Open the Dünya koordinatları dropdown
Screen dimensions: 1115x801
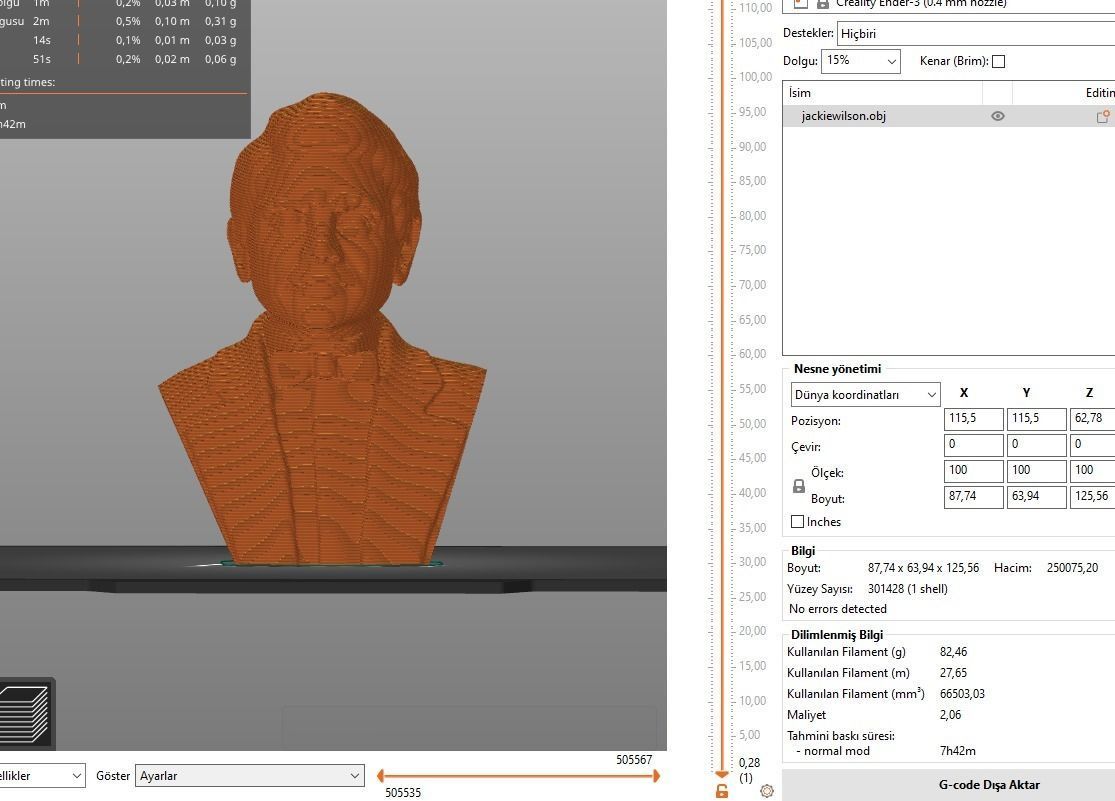(865, 395)
